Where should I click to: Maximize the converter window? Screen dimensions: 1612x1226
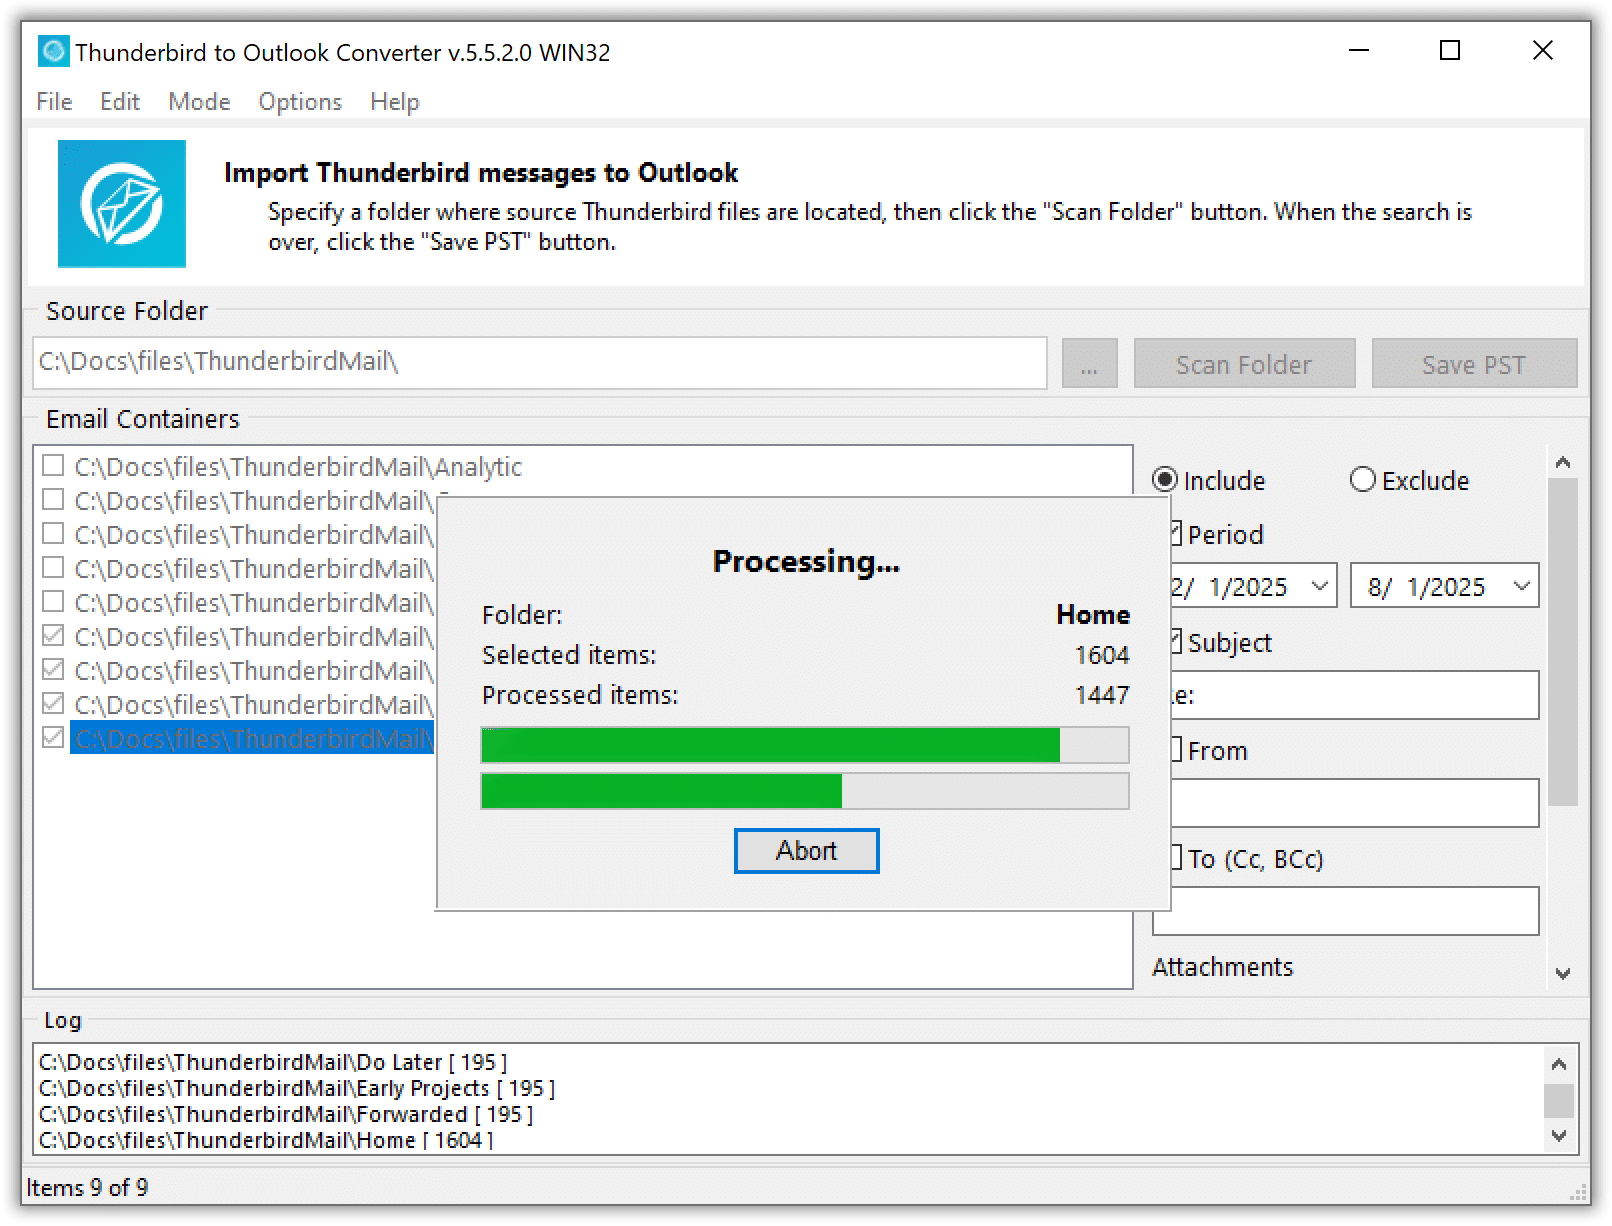[1449, 51]
